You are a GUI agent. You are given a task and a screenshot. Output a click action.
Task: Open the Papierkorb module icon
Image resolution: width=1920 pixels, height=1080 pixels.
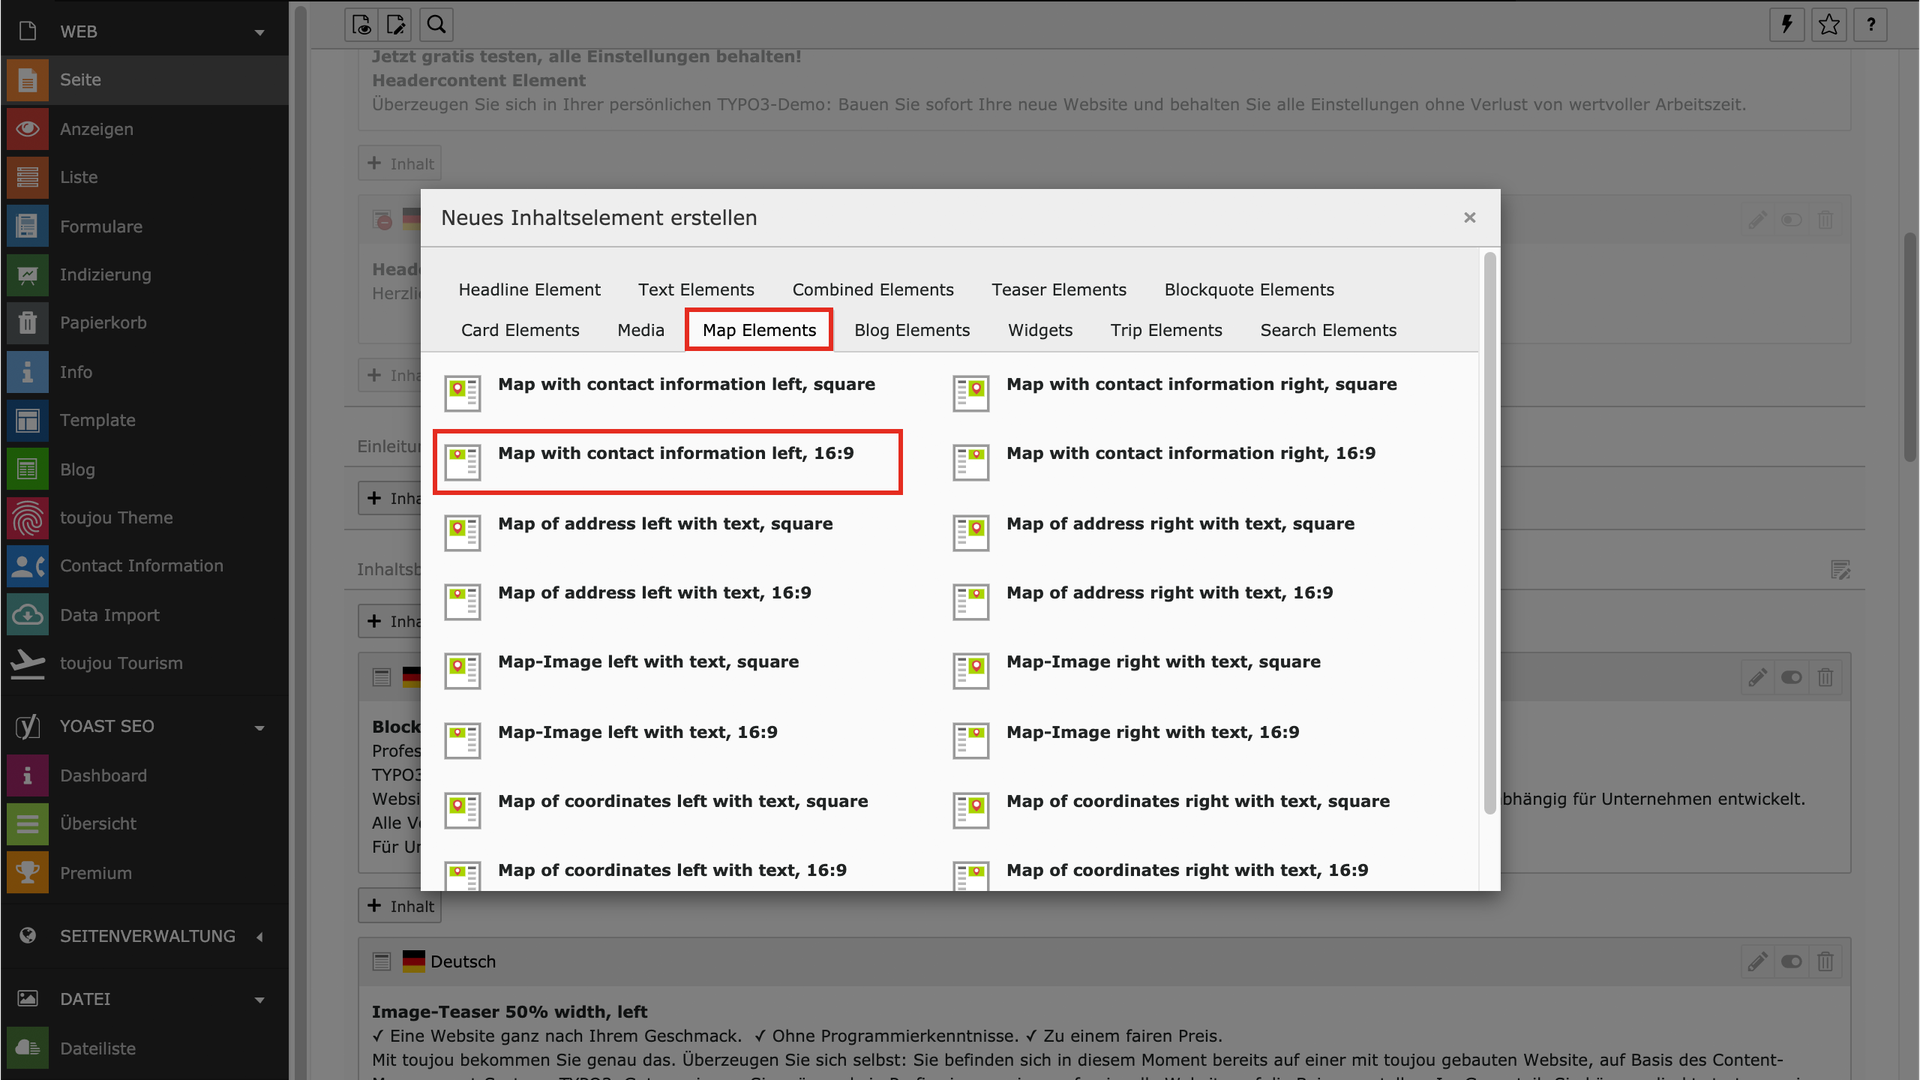tap(27, 323)
